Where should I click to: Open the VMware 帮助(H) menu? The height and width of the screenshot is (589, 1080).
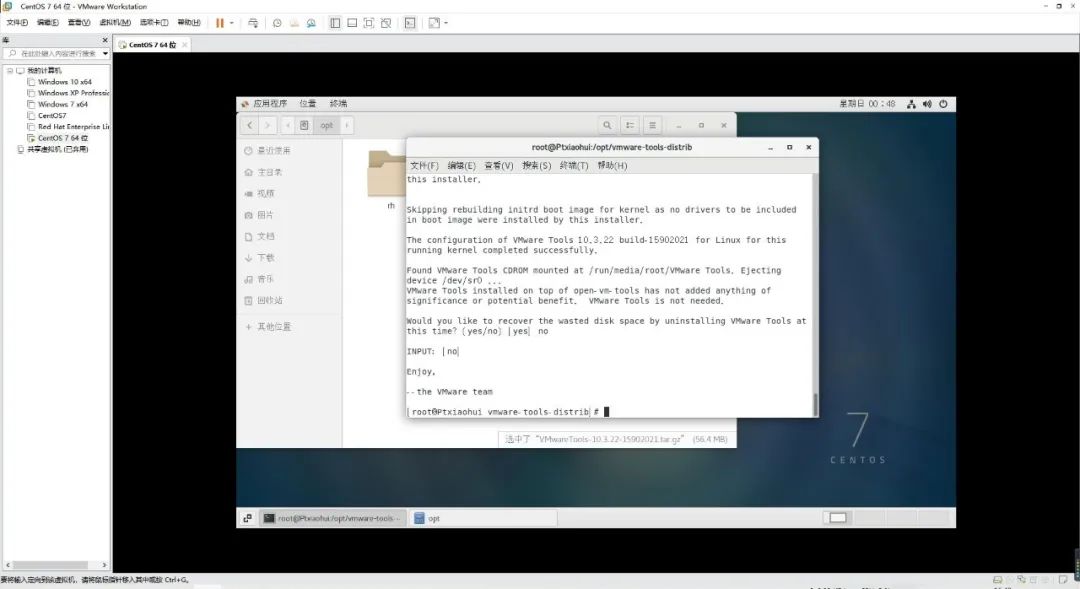[189, 23]
